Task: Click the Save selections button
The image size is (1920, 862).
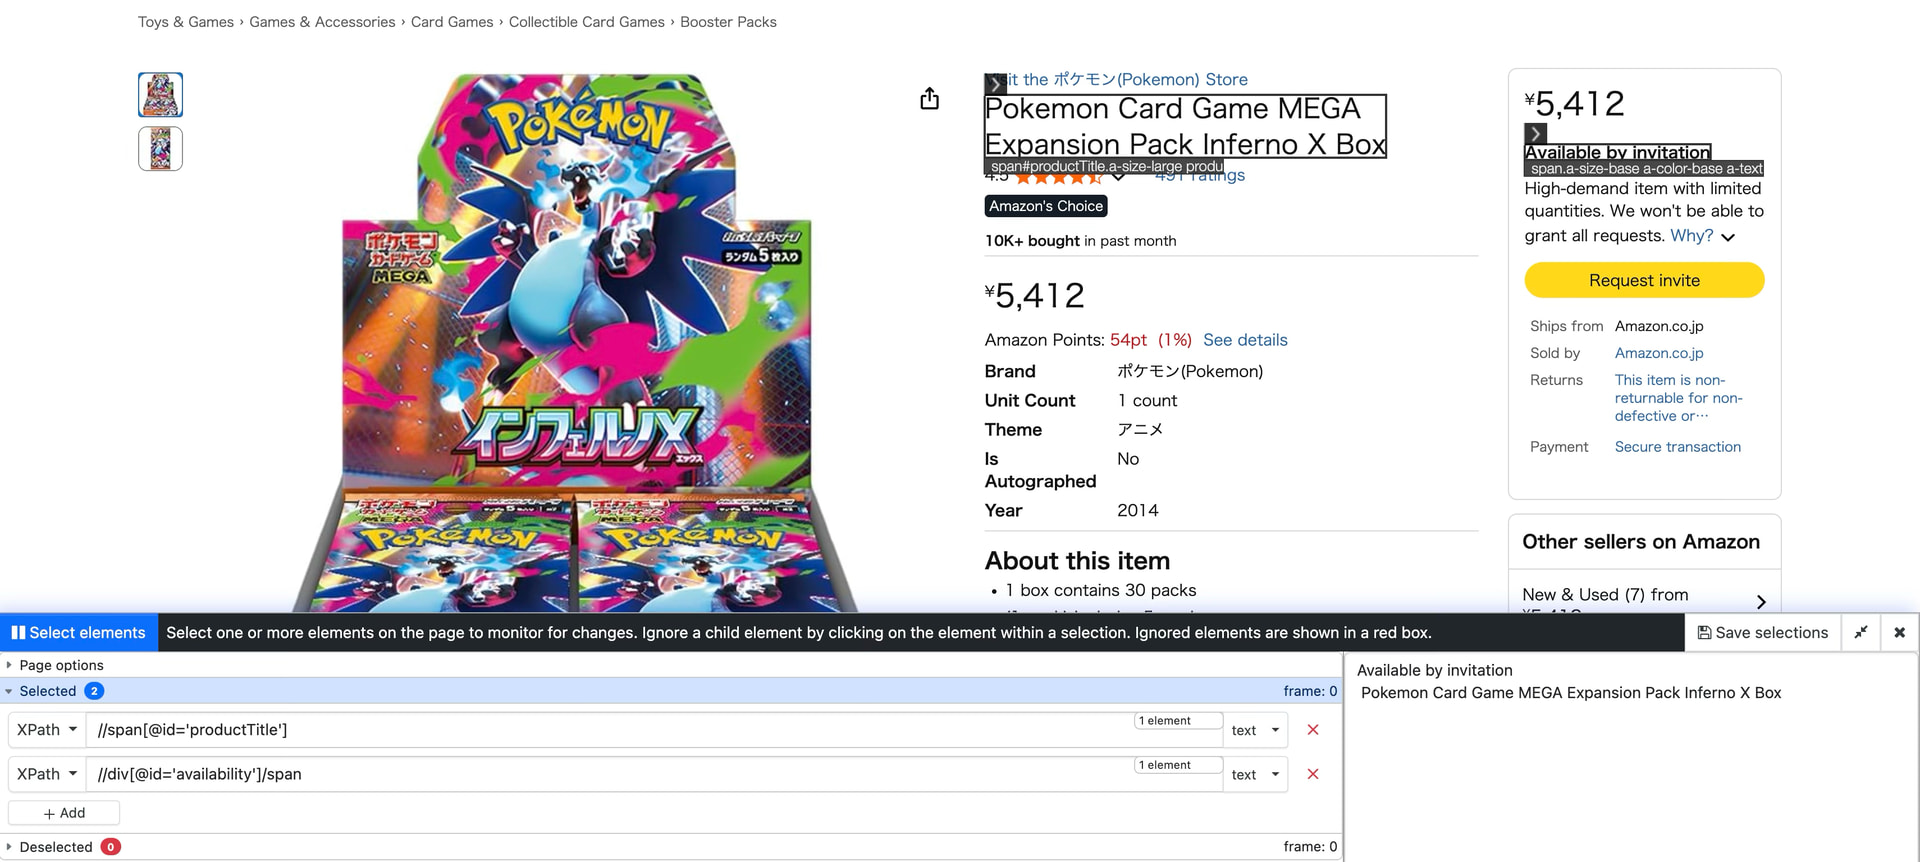Action: (x=1763, y=632)
